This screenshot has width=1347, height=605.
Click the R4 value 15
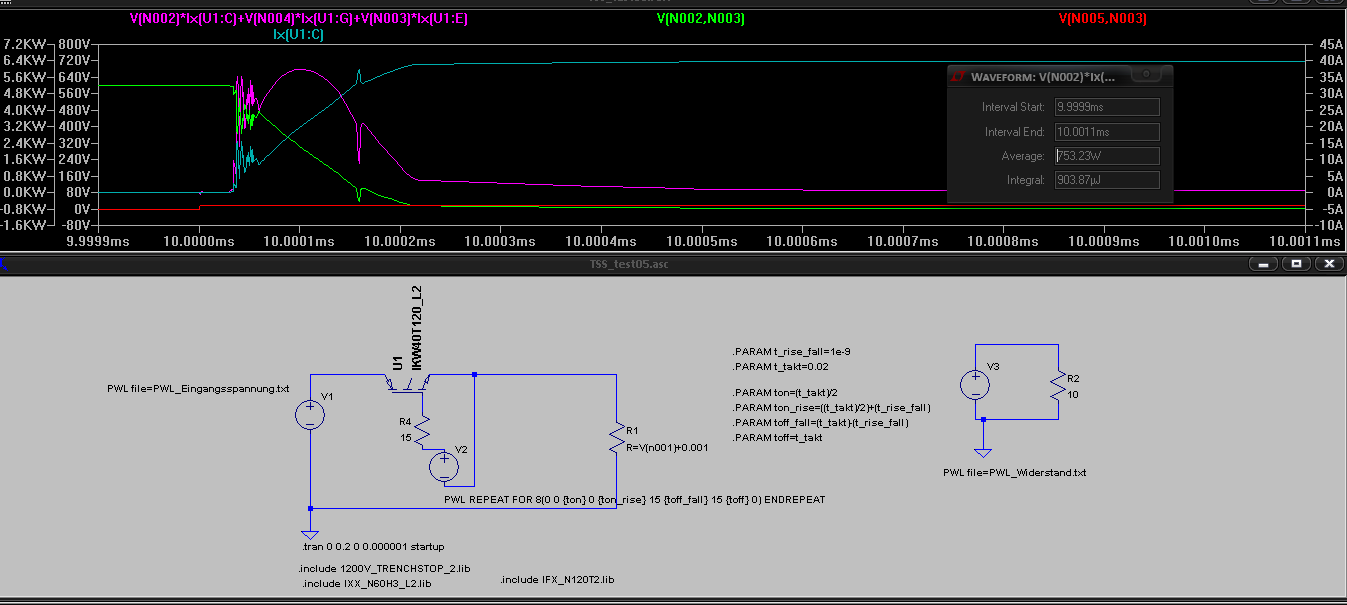pyautogui.click(x=406, y=437)
